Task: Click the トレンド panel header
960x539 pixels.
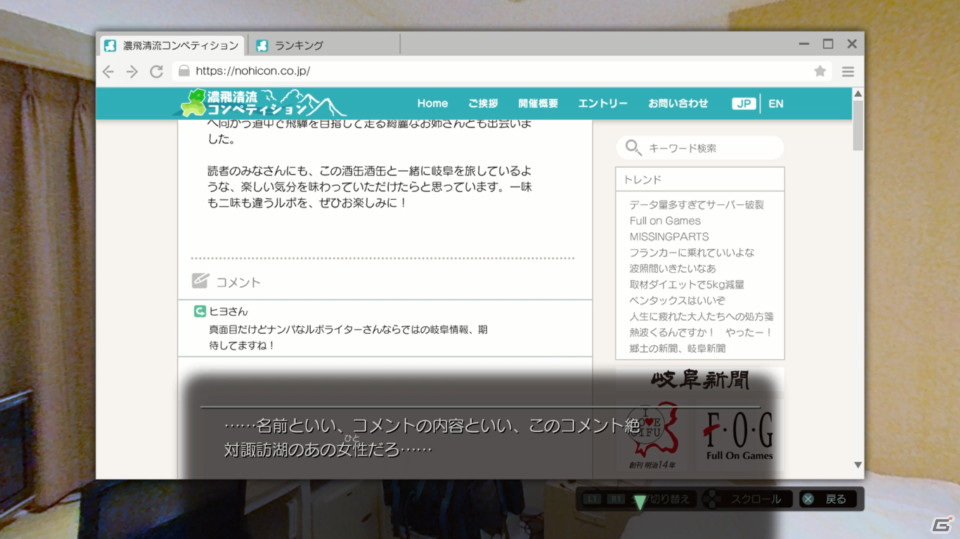Action: tap(700, 179)
